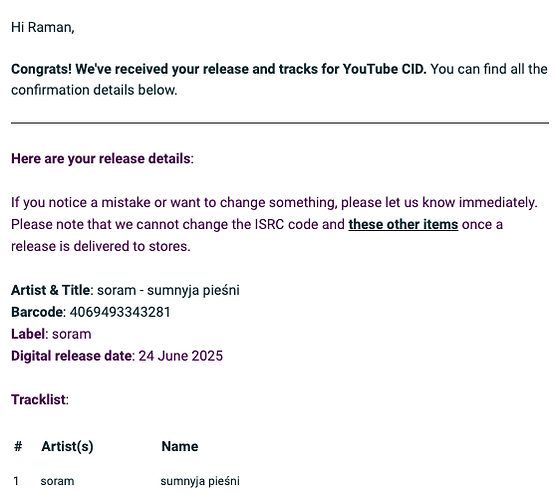This screenshot has height=500, width=557.
Task: Open the "these other items" link
Action: coord(403,224)
